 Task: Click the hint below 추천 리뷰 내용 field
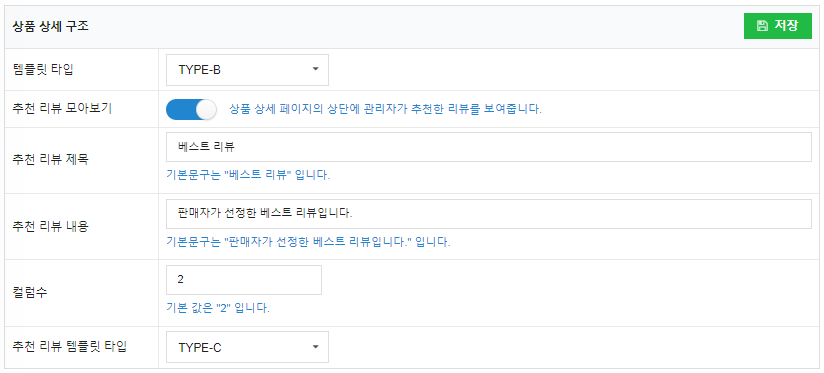click(x=308, y=242)
